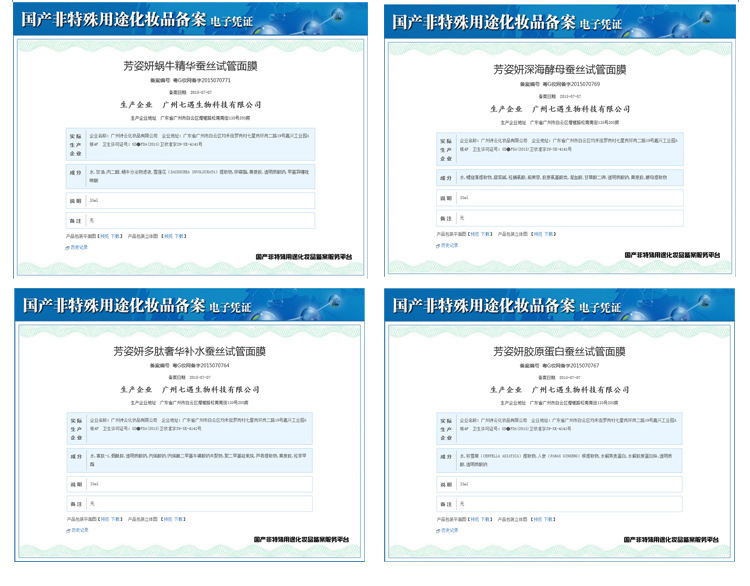The height and width of the screenshot is (586, 750).
Task: Click the 说明 field on the 蜗牛精华 certificate
Action: [200, 200]
